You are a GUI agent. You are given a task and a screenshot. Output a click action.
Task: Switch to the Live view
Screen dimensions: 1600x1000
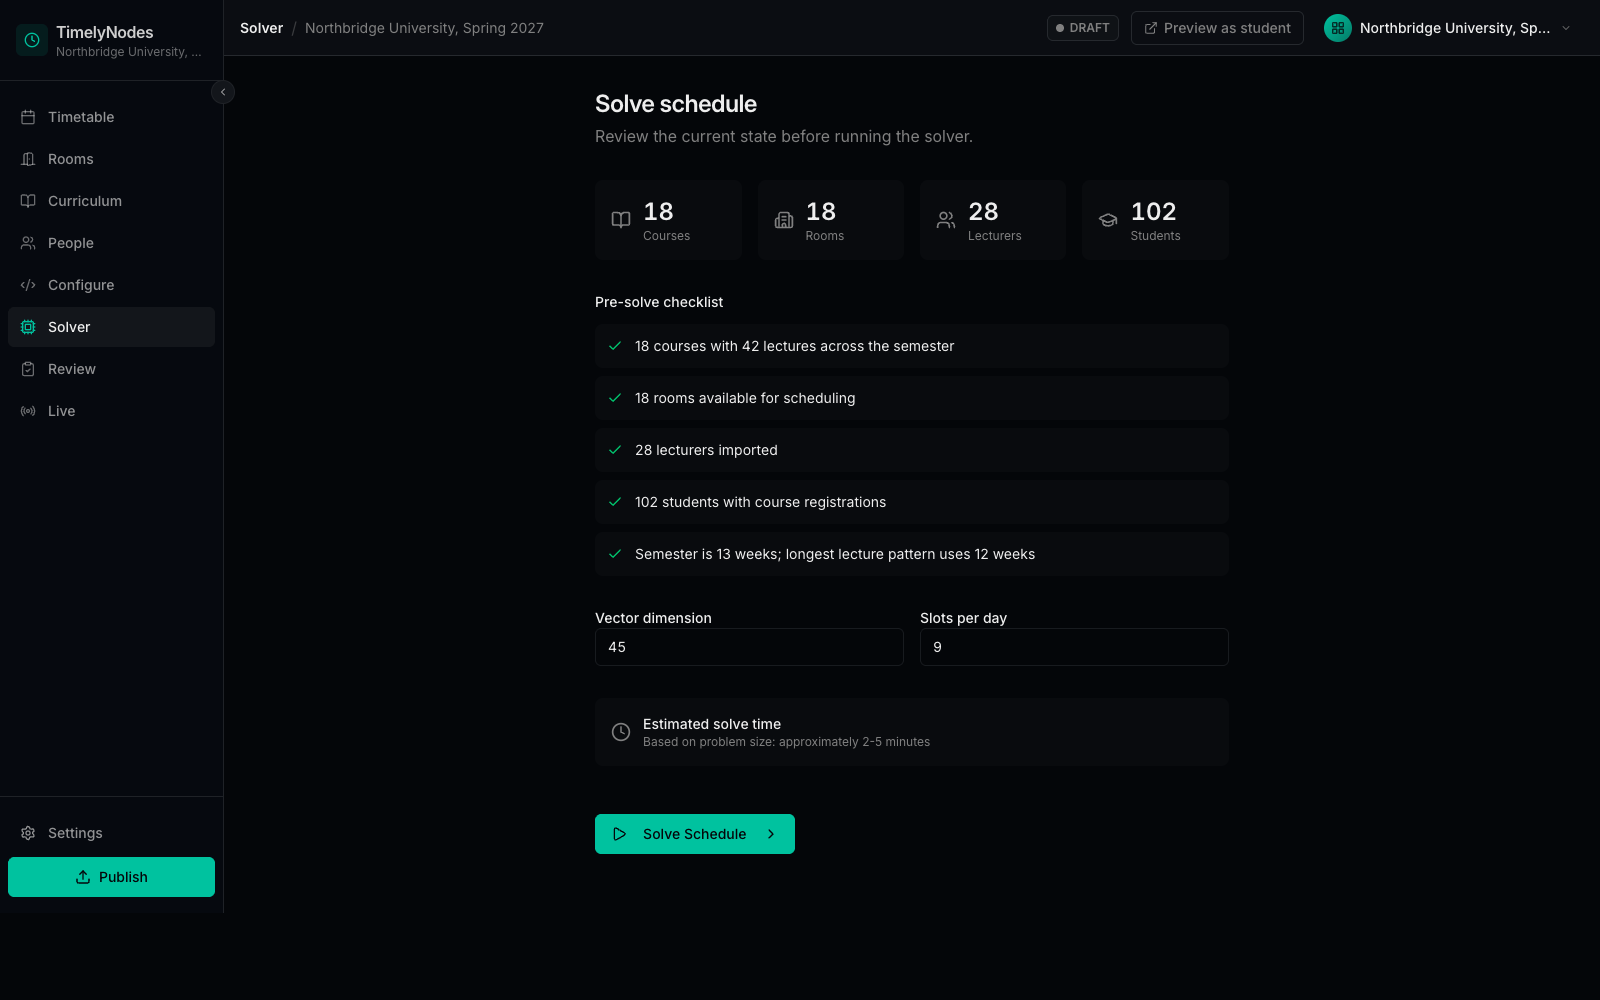point(111,411)
